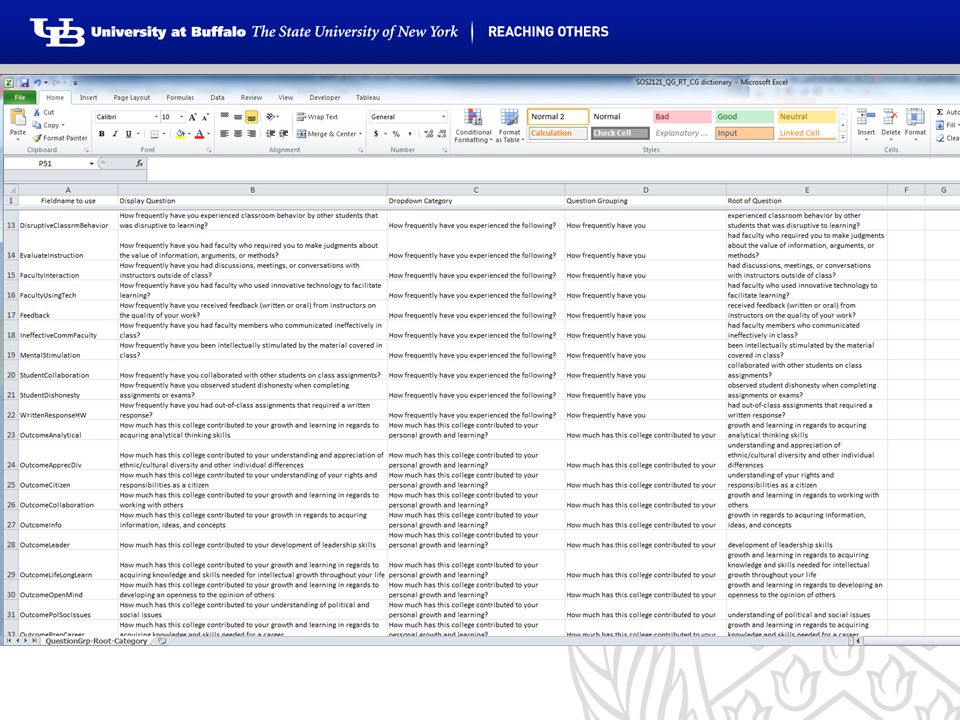This screenshot has height=720, width=960.
Task: Toggle Wrap Text
Action: 317,116
